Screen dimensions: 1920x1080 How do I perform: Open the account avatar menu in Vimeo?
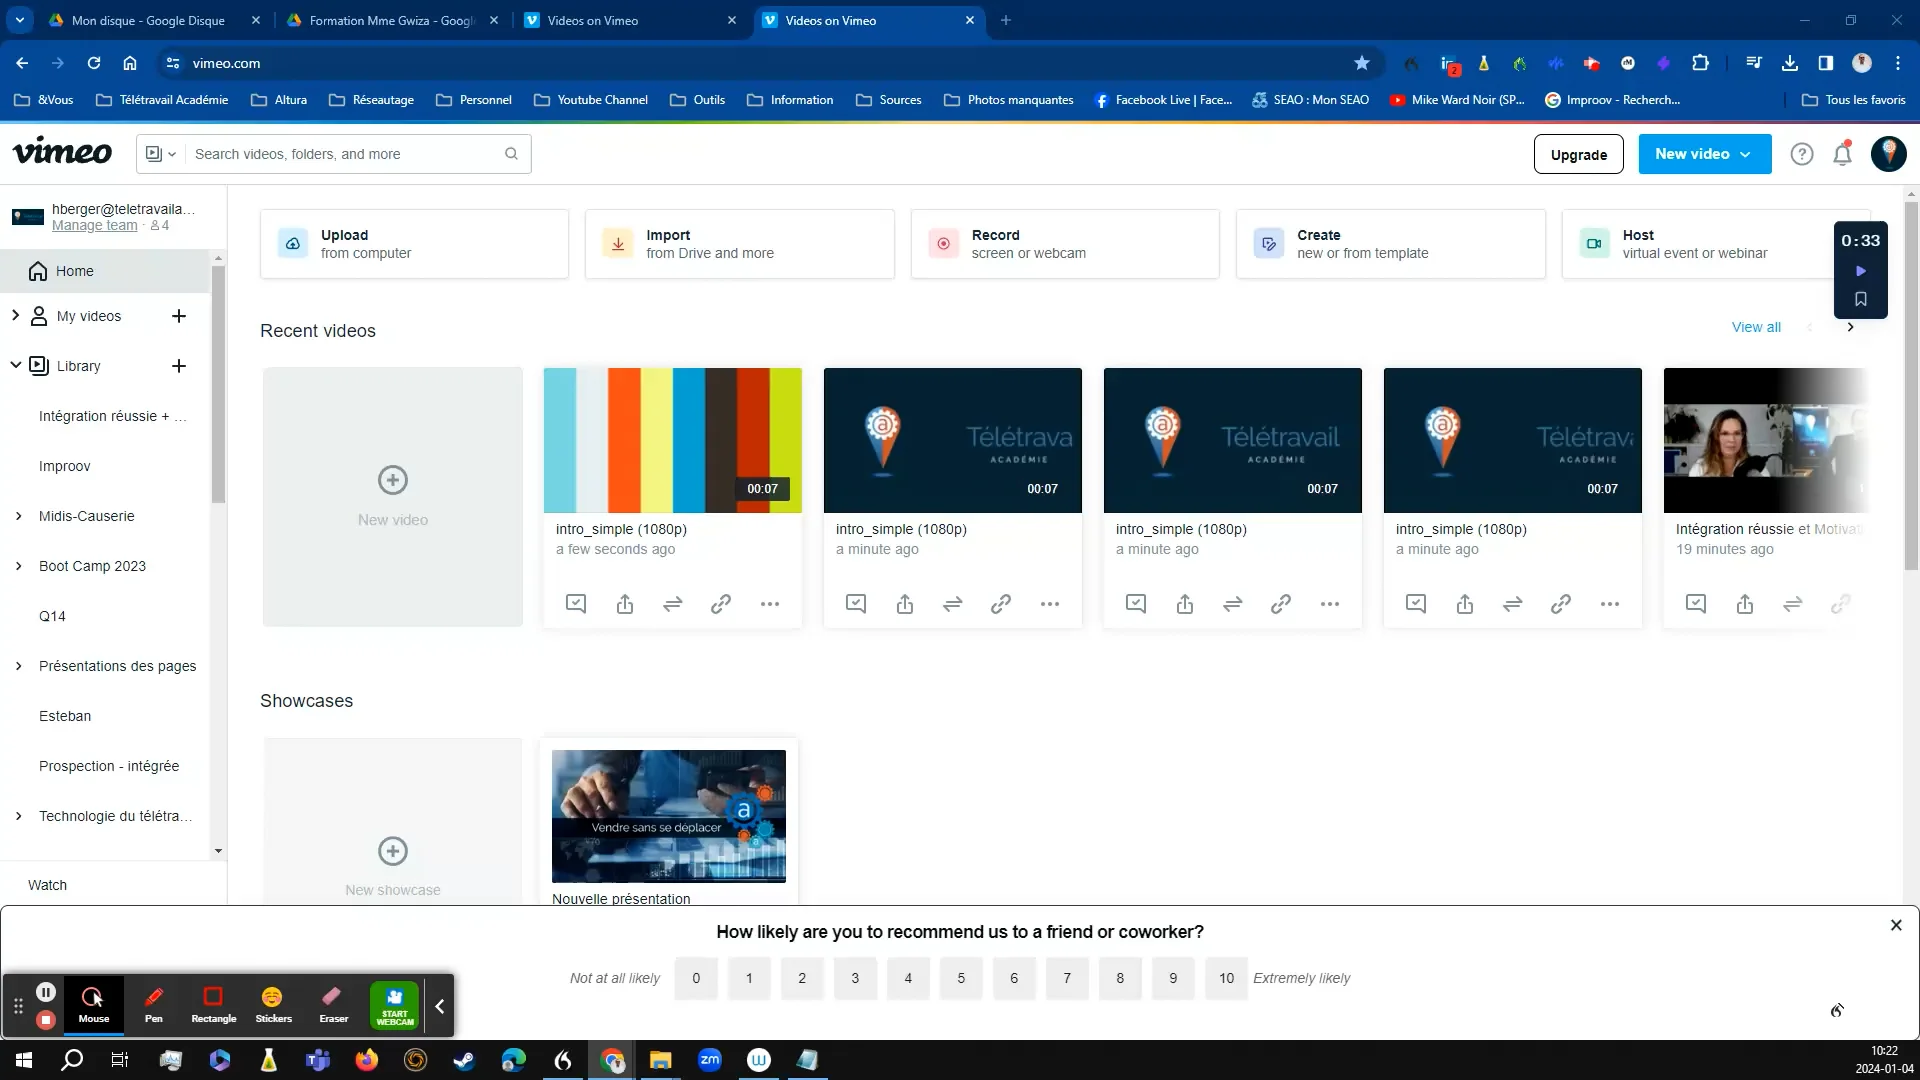(x=1888, y=154)
